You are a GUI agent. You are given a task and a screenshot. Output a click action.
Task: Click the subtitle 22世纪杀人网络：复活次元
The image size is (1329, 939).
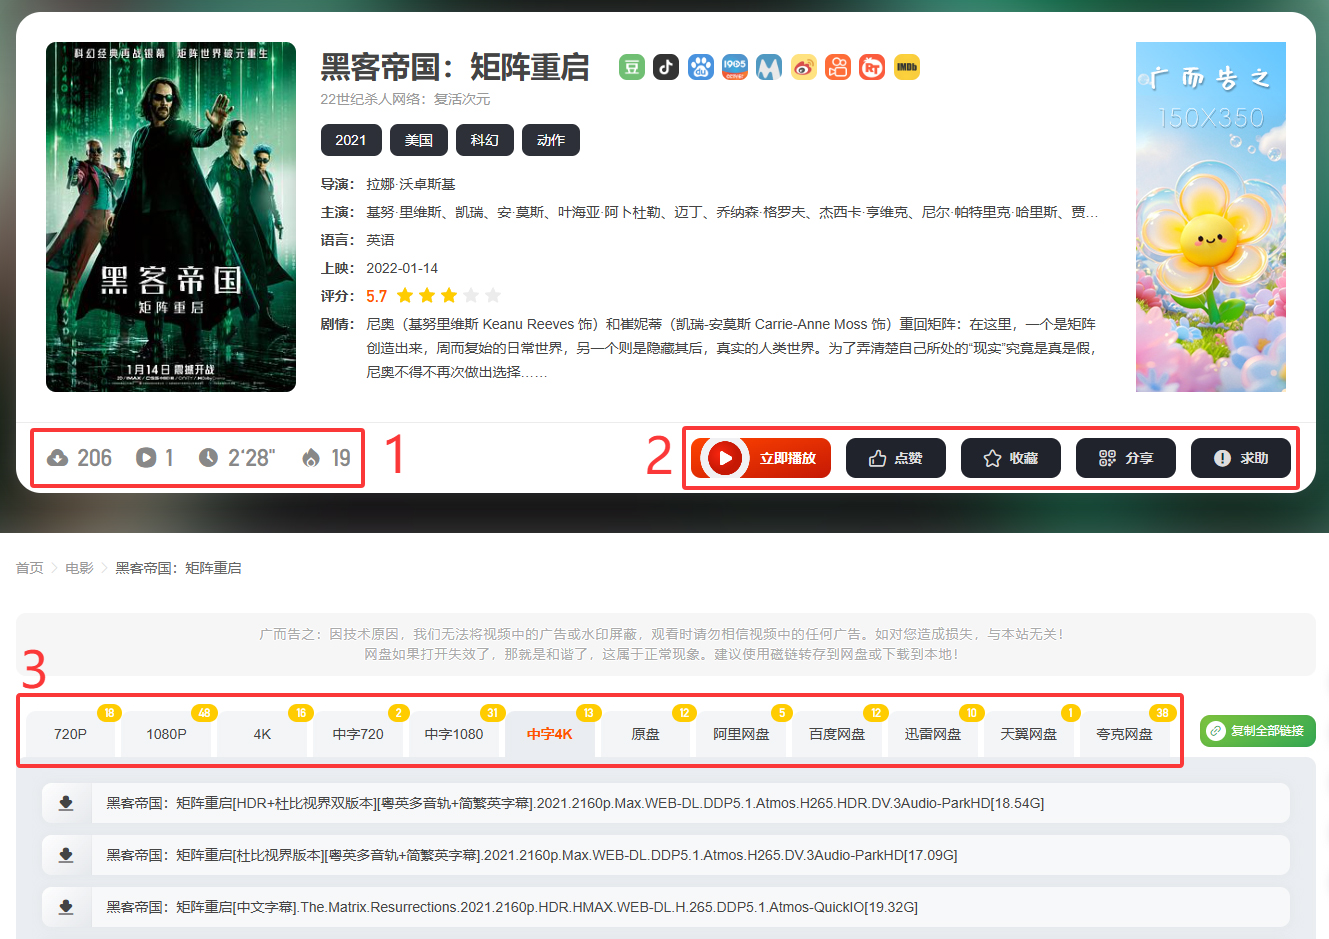(405, 99)
